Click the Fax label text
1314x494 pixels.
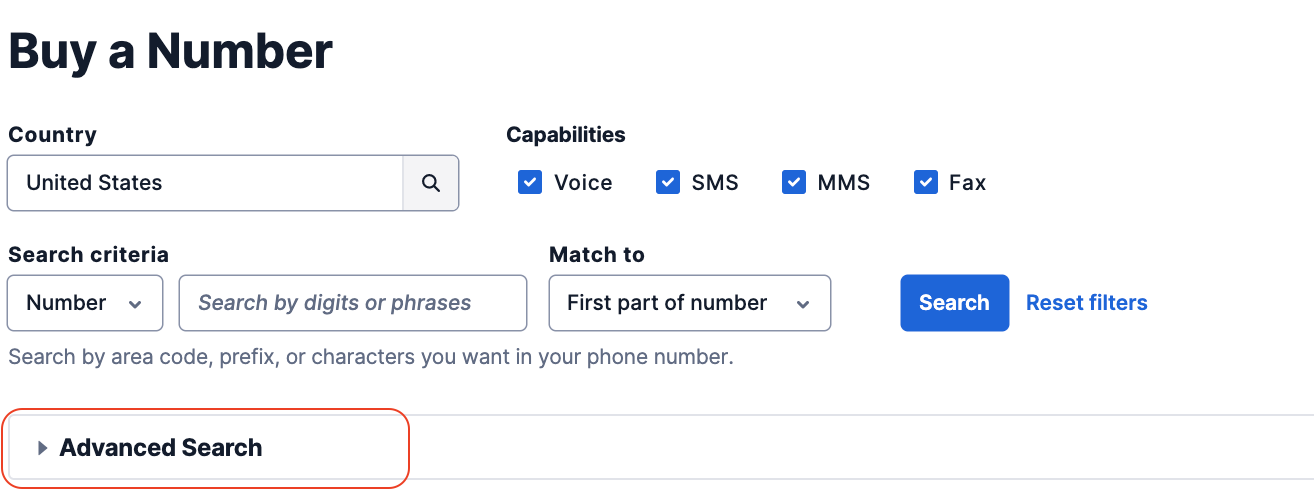click(x=967, y=183)
